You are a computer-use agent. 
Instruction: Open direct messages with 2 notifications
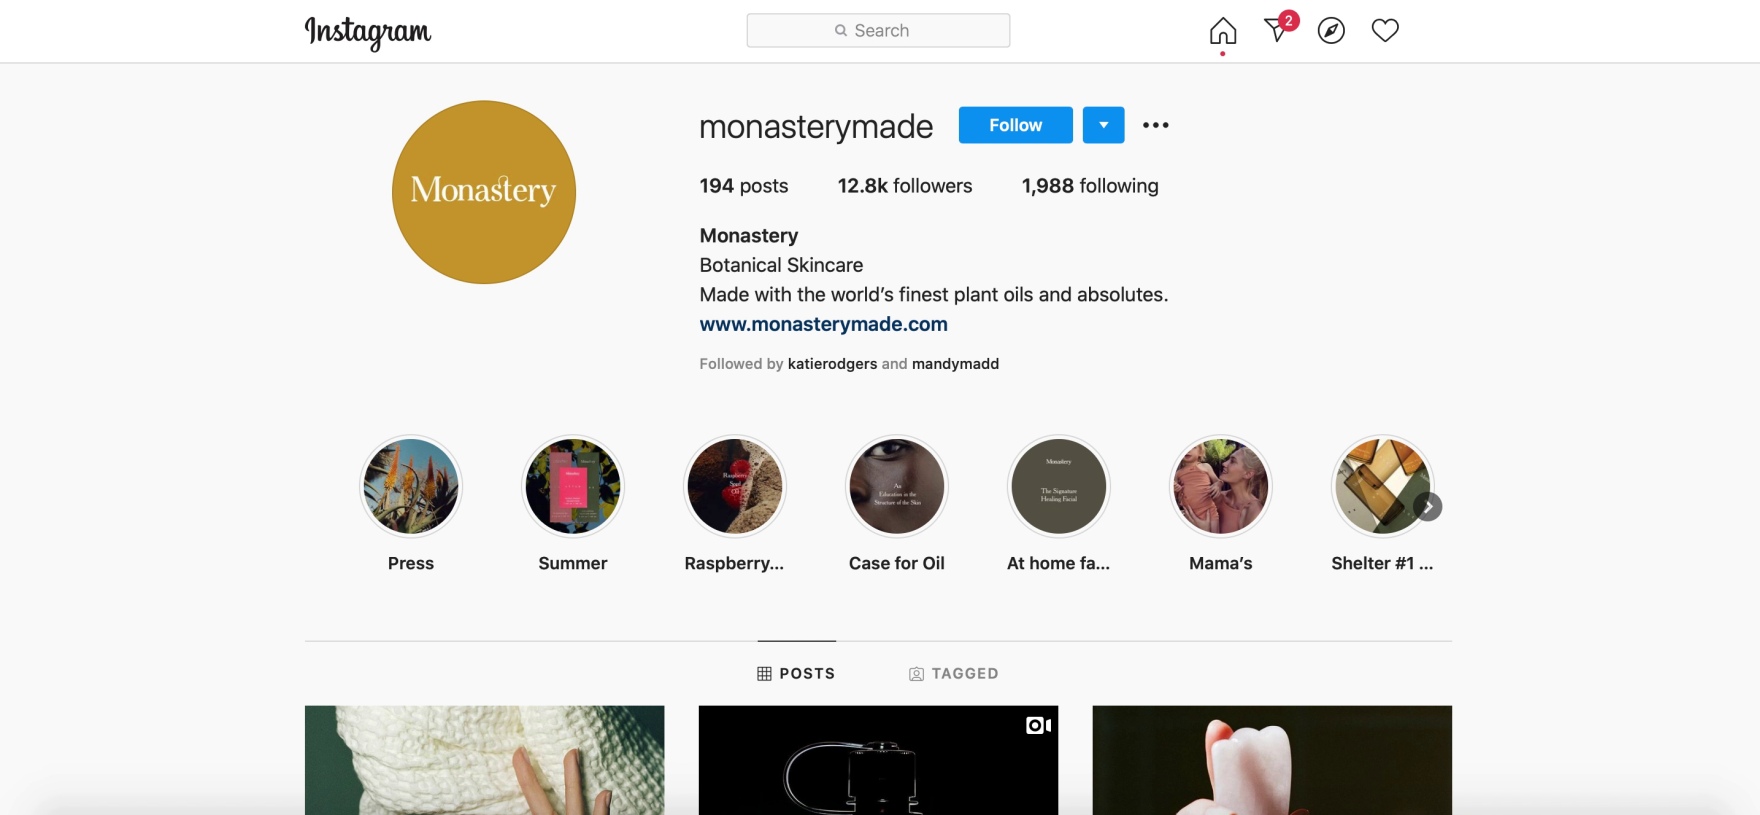coord(1279,28)
